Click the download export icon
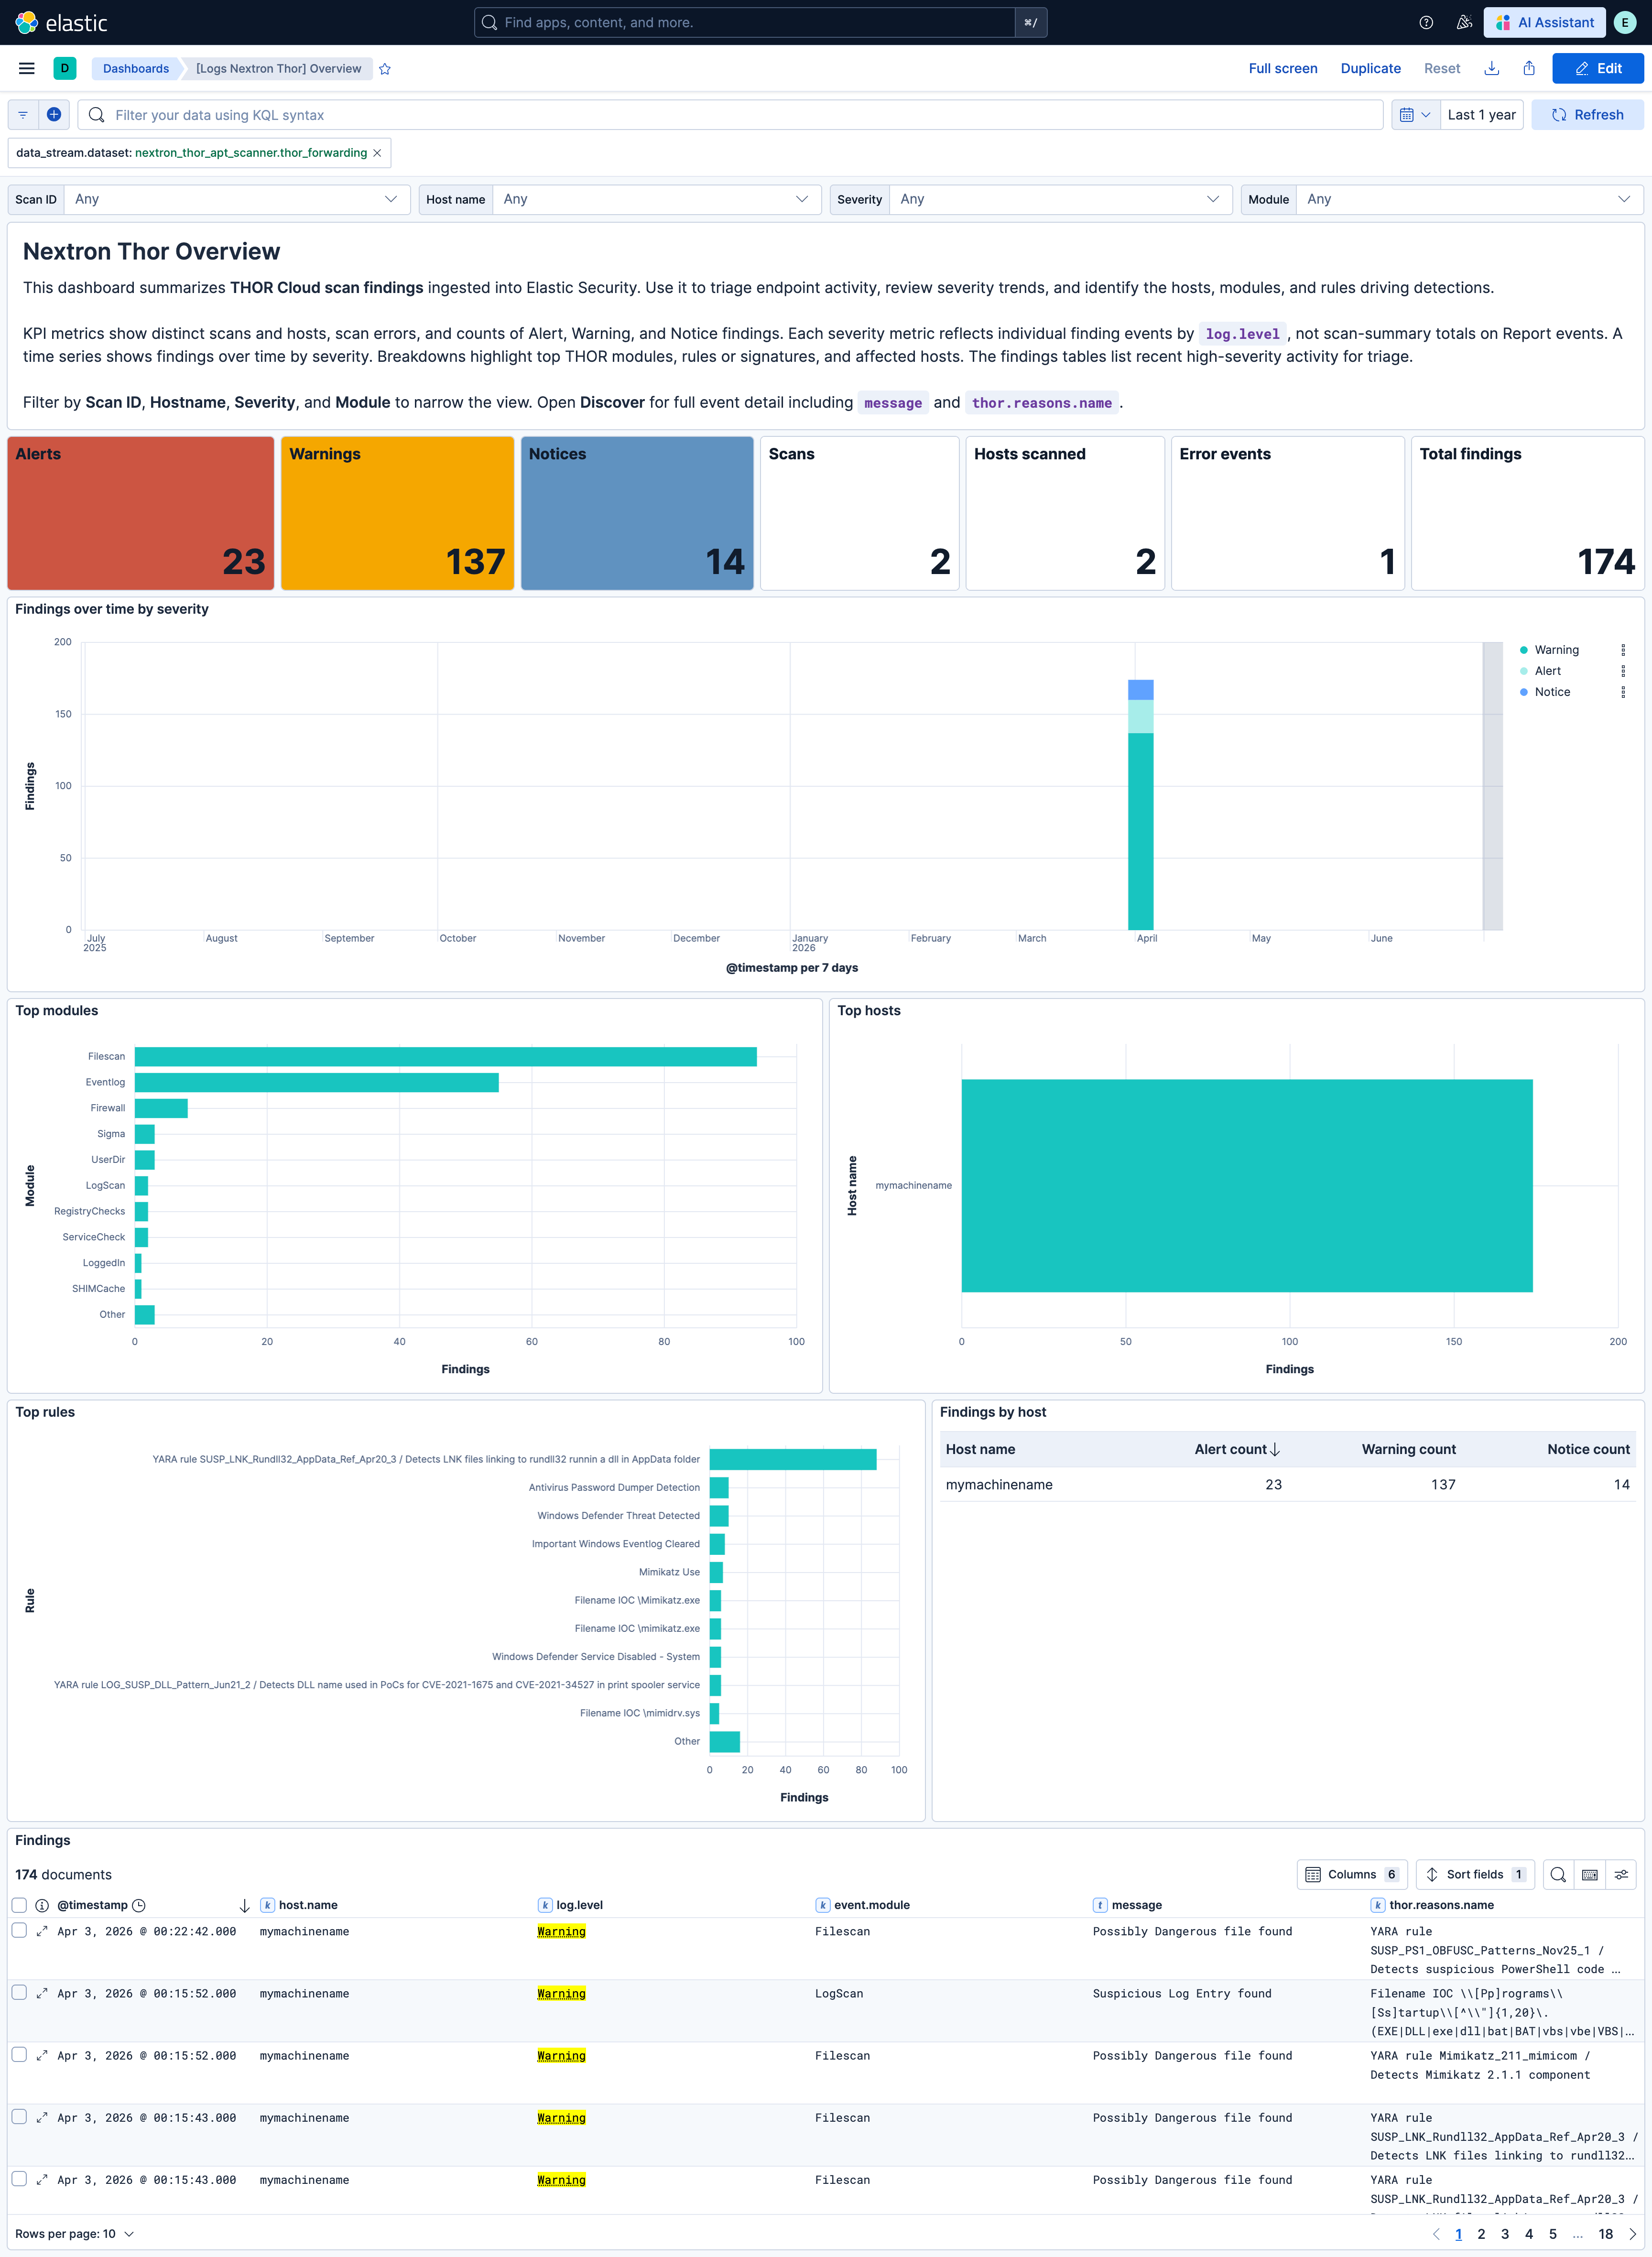The width and height of the screenshot is (1652, 2257). point(1491,68)
